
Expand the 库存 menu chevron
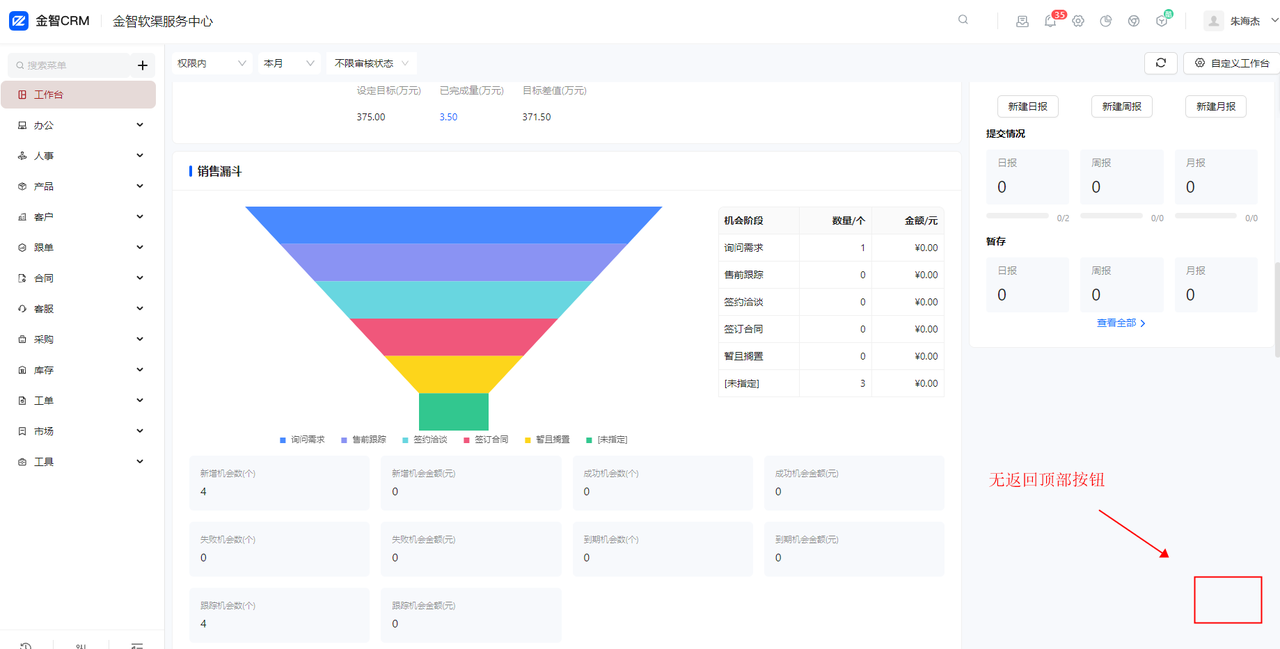(140, 370)
